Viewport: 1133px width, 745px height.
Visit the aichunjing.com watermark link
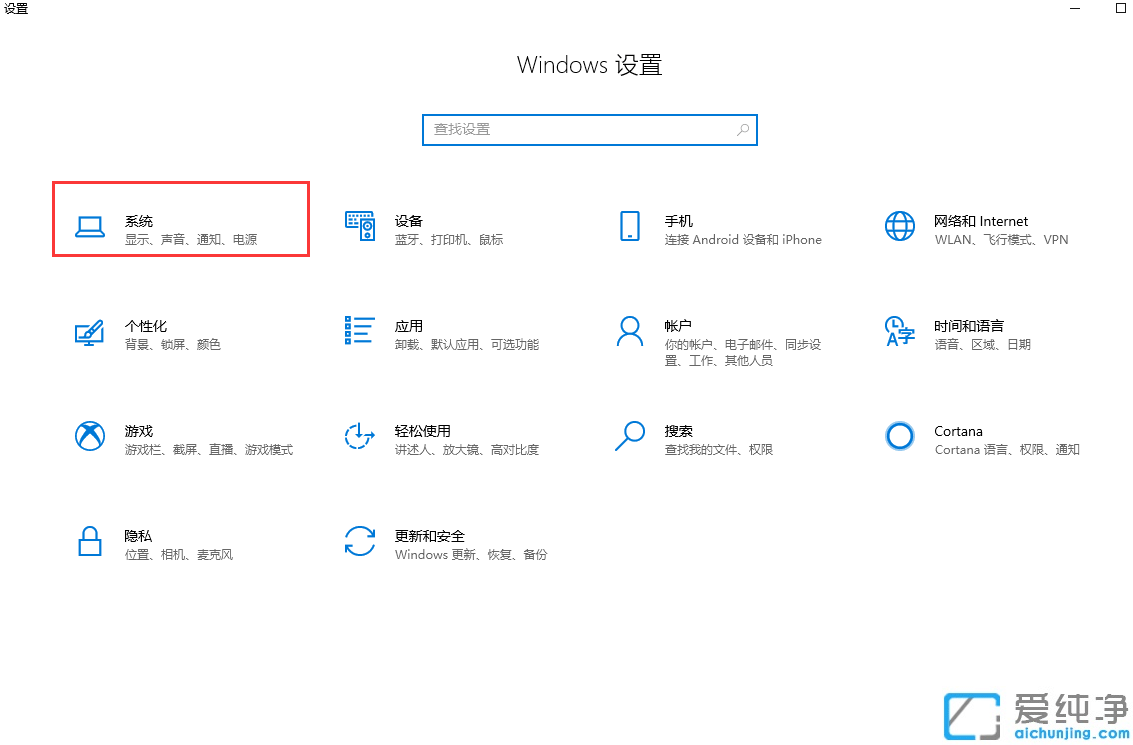click(1072, 731)
